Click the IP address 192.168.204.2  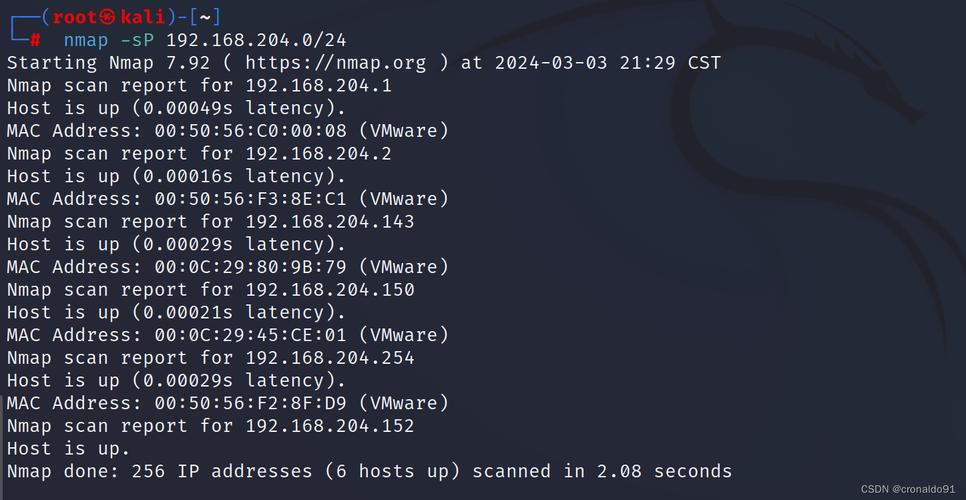point(318,154)
